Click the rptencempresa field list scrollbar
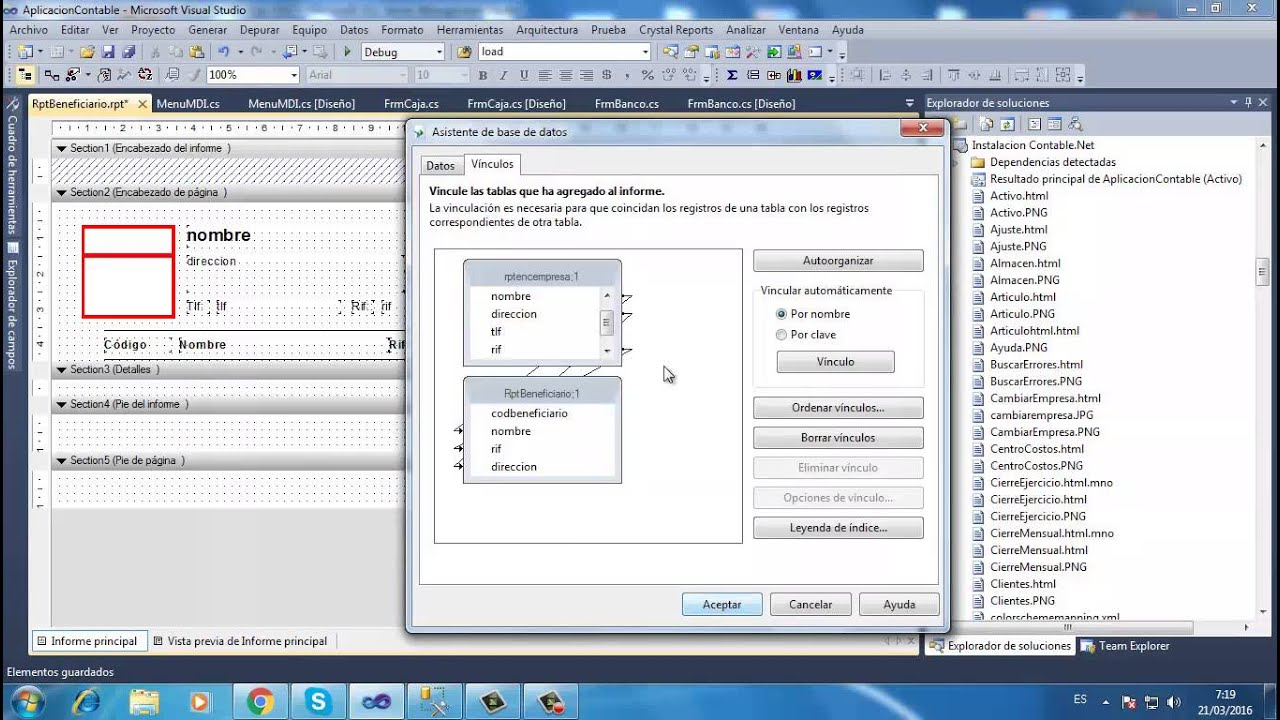1280x720 pixels. pyautogui.click(x=606, y=323)
